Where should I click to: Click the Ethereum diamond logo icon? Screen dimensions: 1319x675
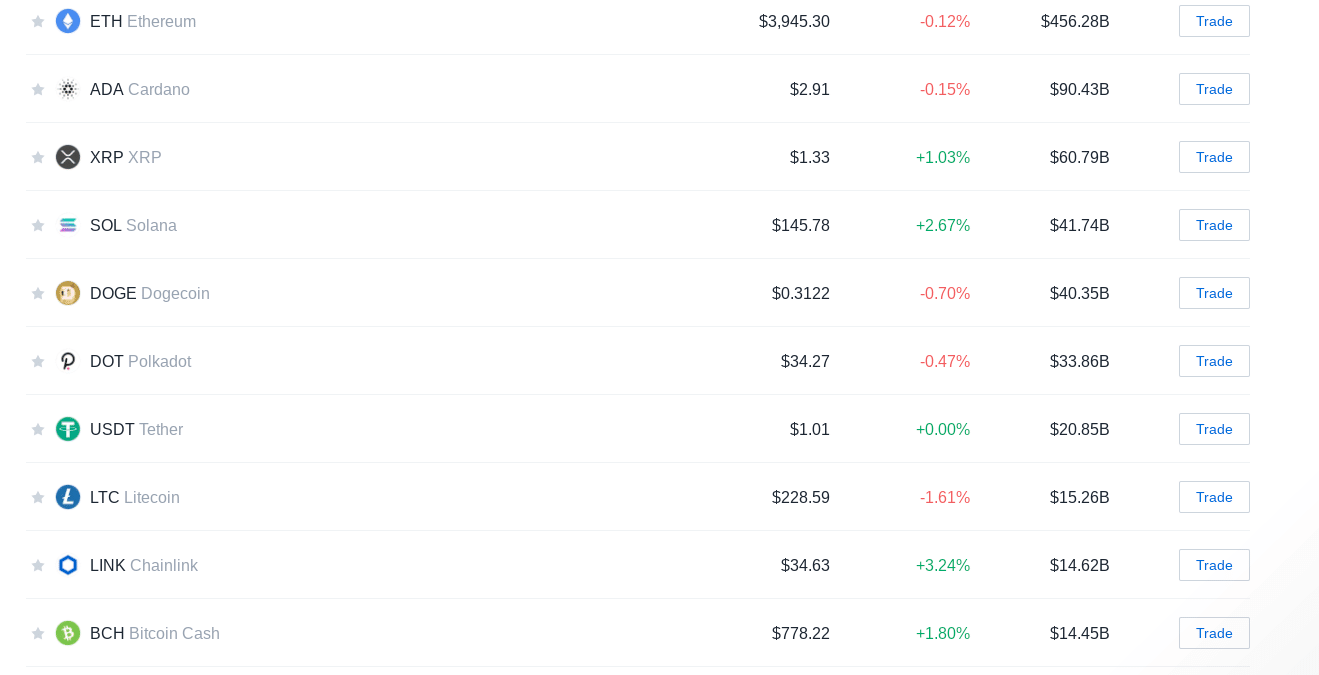pos(68,21)
